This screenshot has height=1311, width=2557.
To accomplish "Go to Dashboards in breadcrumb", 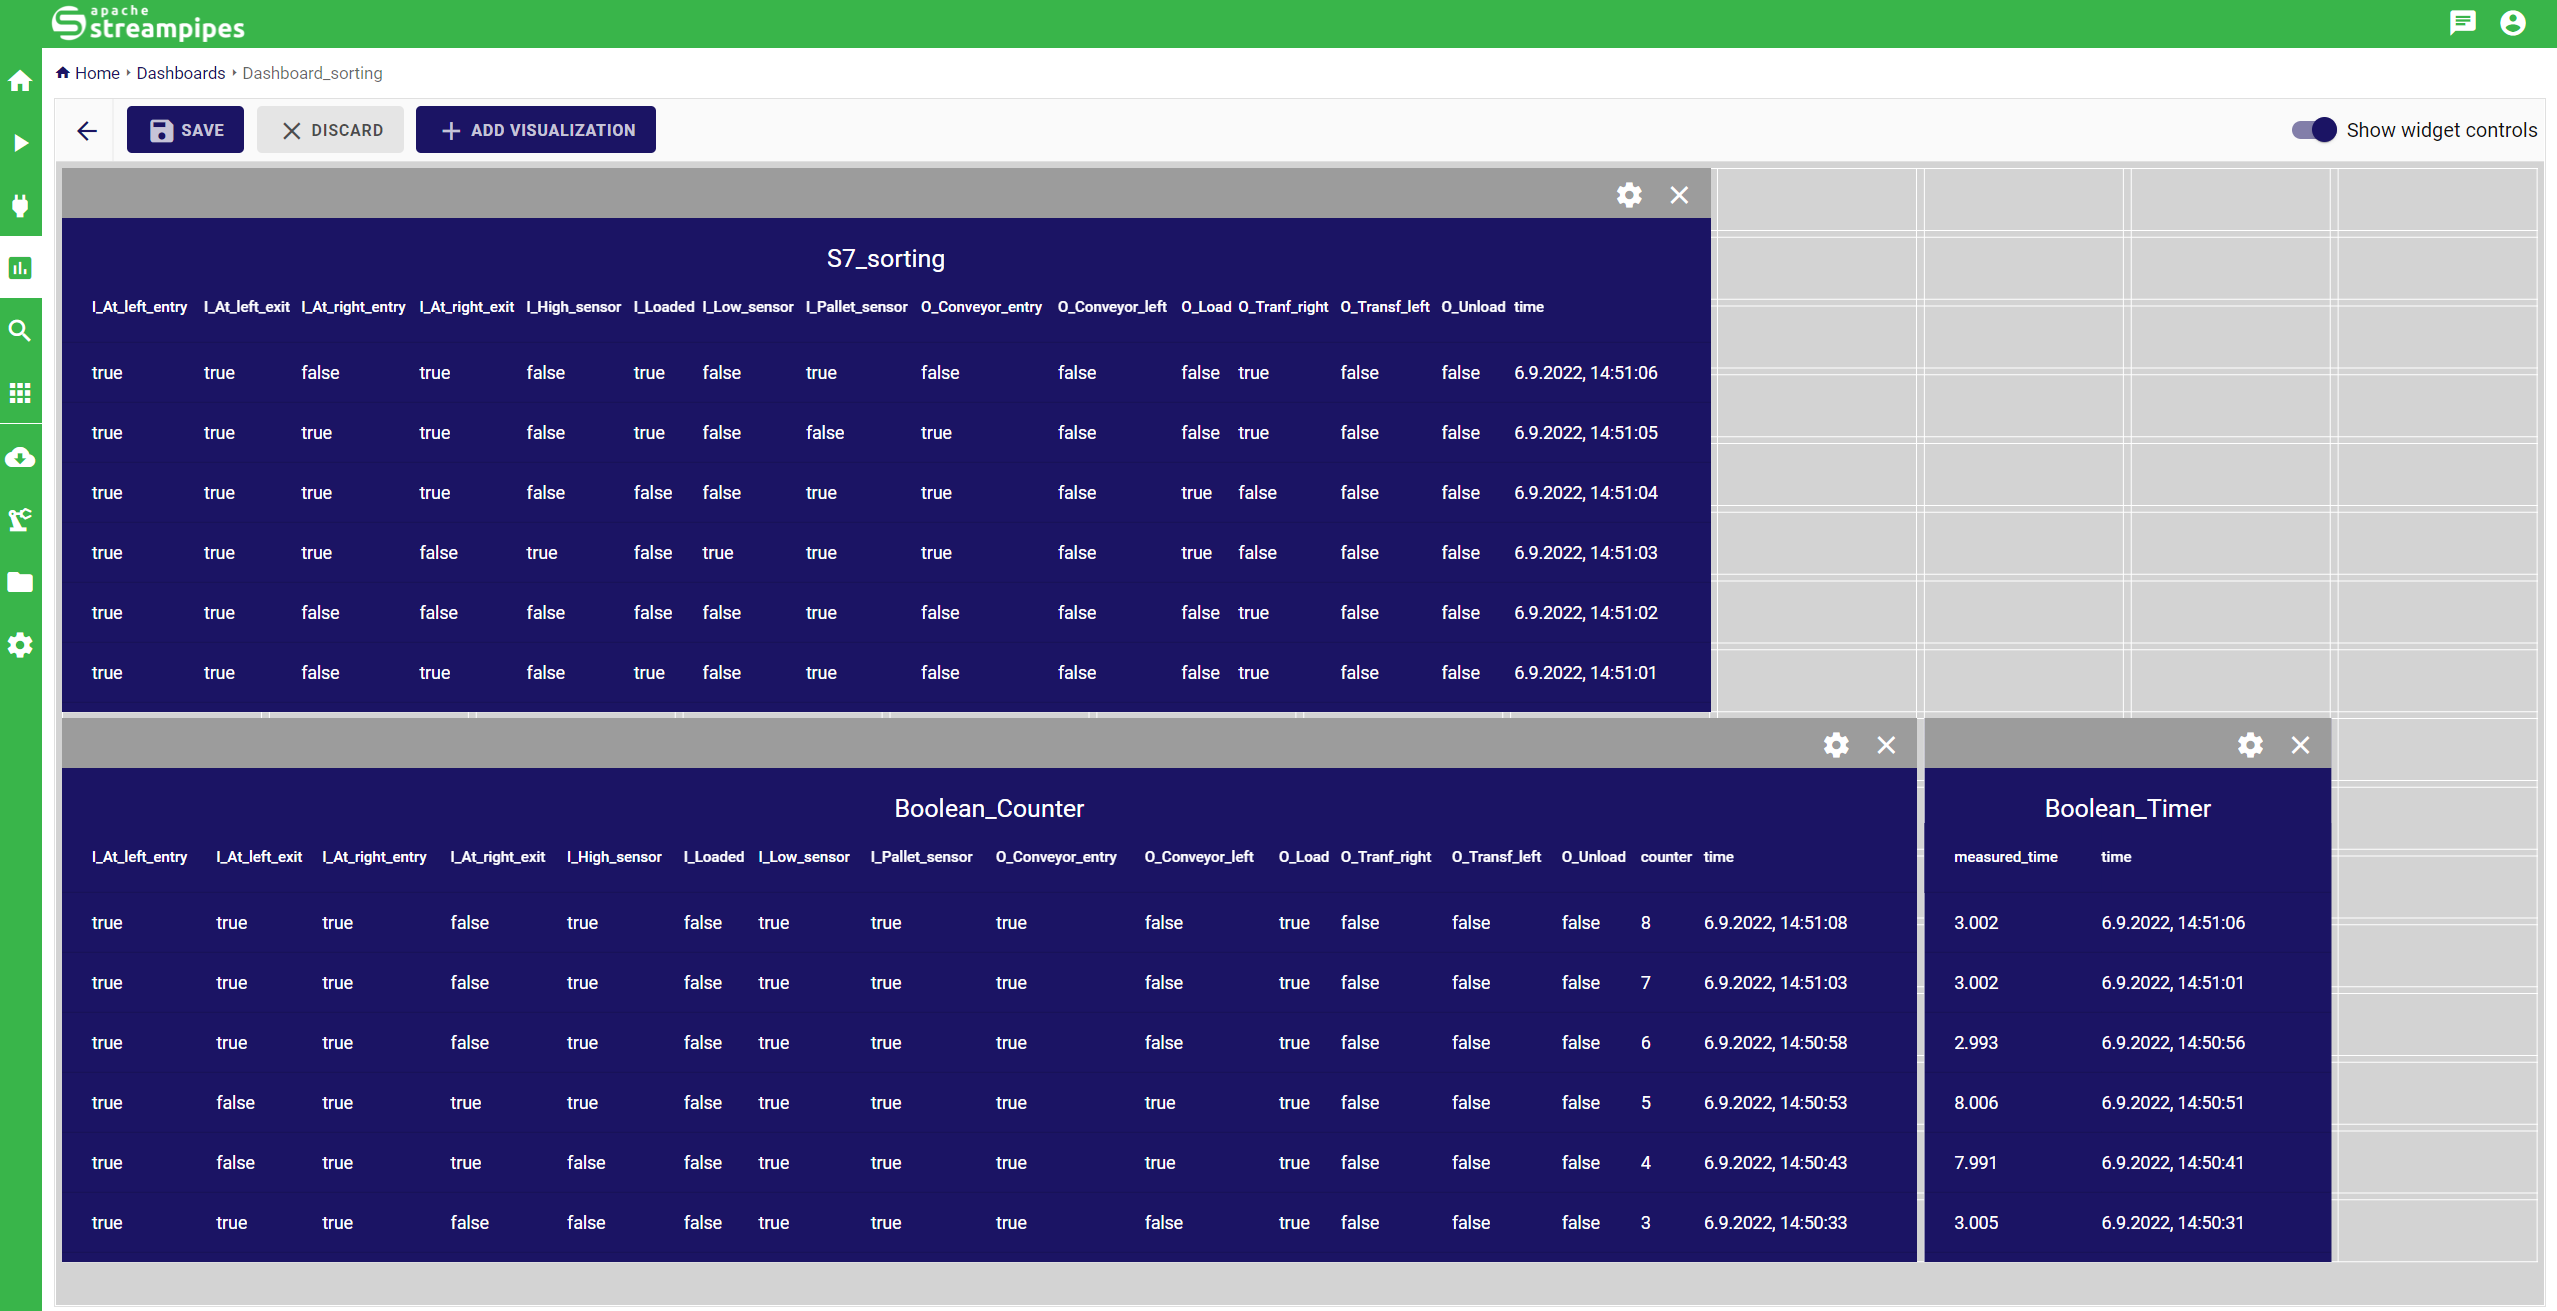I will (x=180, y=73).
